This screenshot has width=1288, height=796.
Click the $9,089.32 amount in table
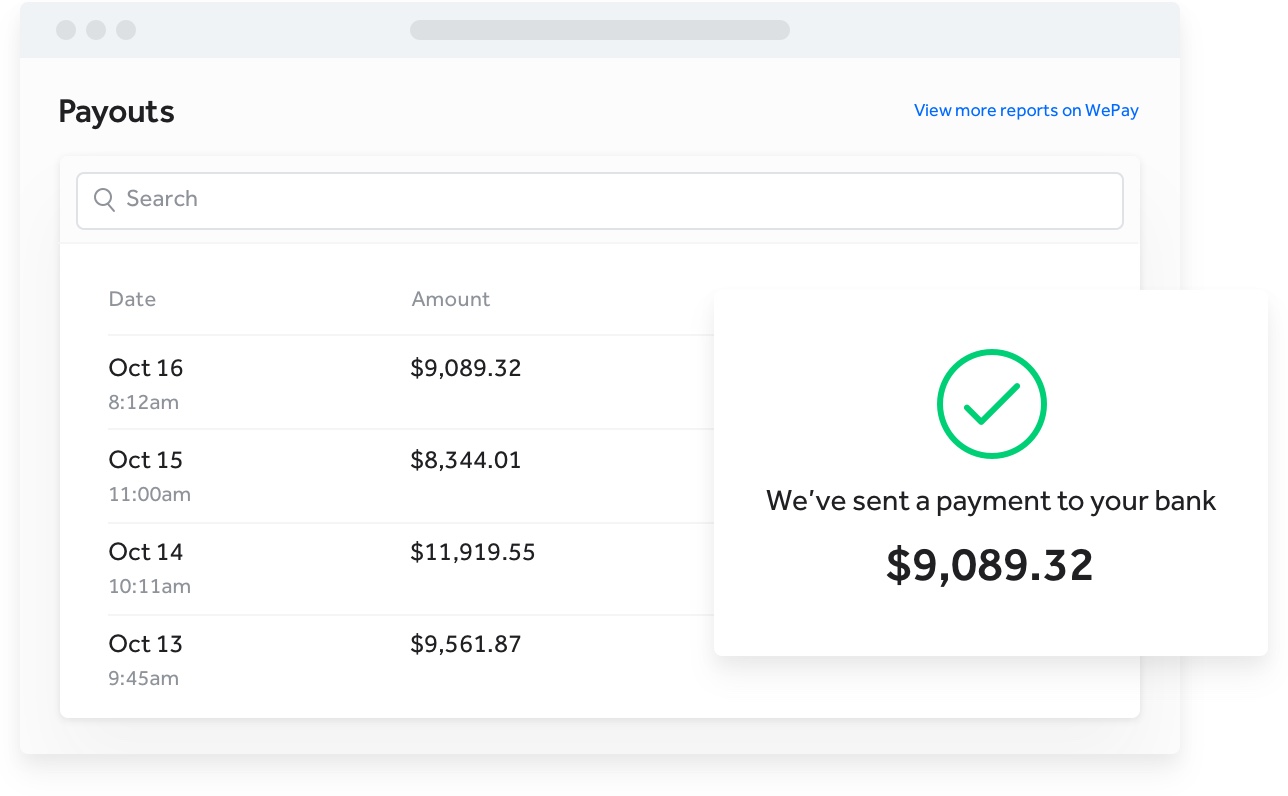(466, 368)
